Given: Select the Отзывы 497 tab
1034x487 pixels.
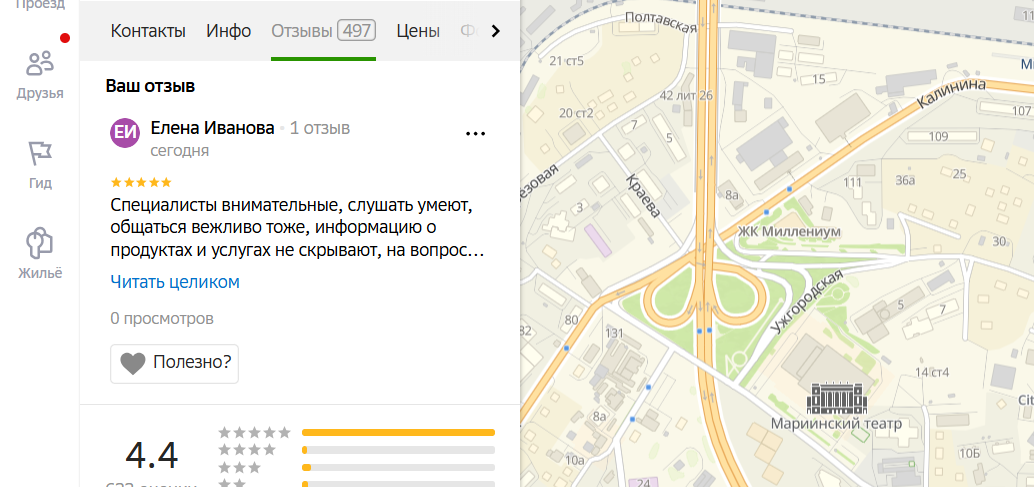Looking at the screenshot, I should click(323, 31).
